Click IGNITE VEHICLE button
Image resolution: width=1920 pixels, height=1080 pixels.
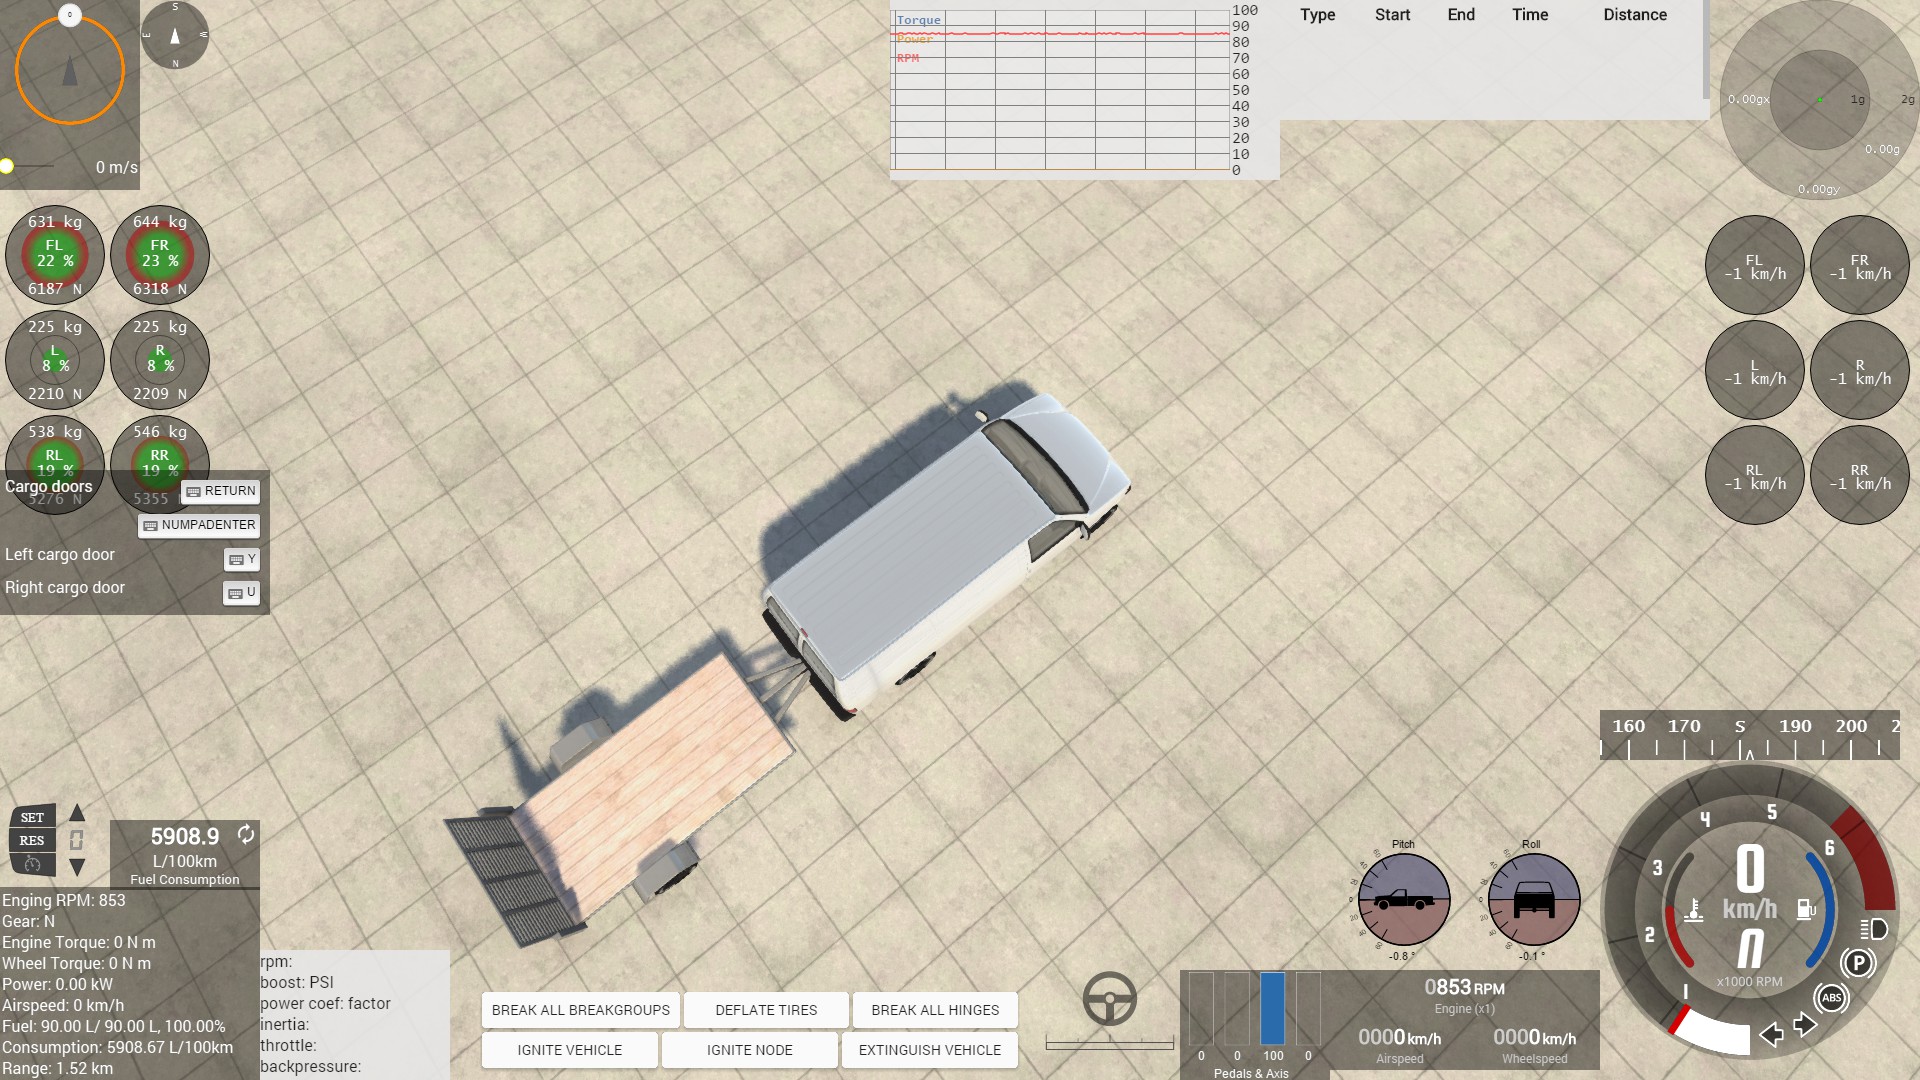[x=570, y=1050]
